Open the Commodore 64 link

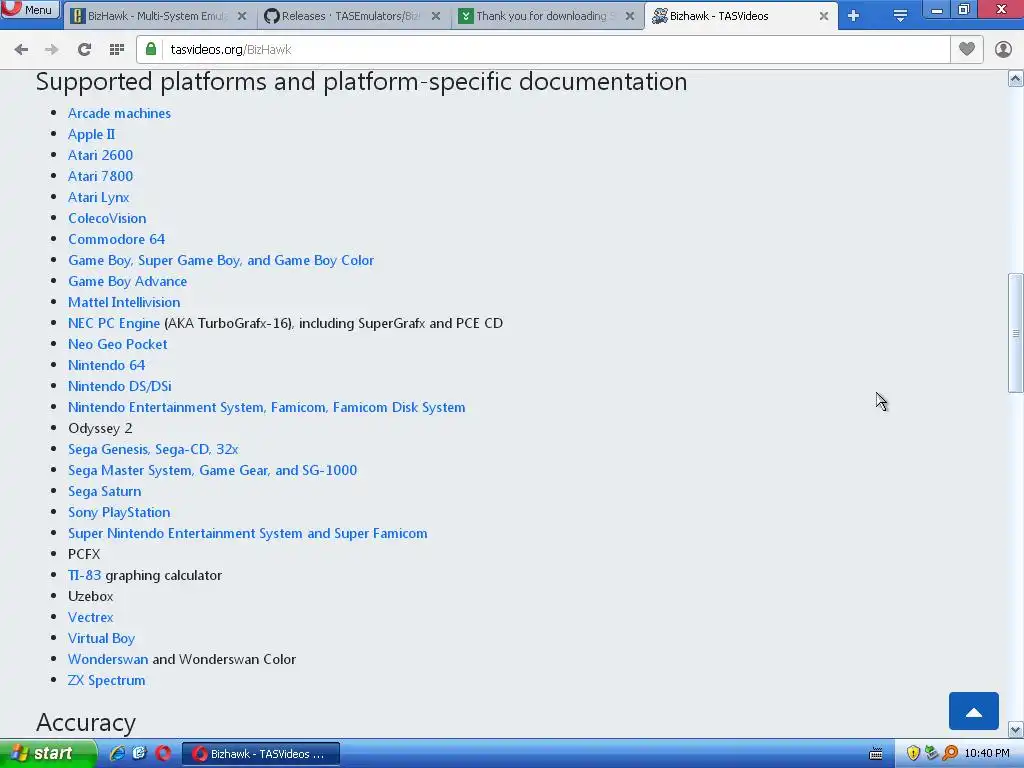point(116,239)
